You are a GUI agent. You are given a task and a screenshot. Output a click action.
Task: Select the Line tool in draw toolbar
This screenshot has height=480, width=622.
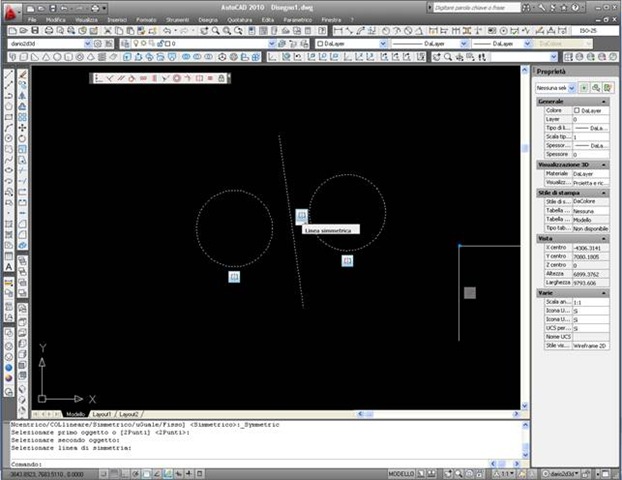9,74
